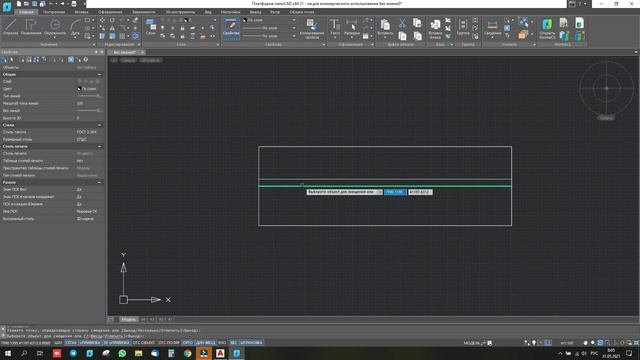Expand the rectangle tool dropdown arrow

[x=93, y=20]
